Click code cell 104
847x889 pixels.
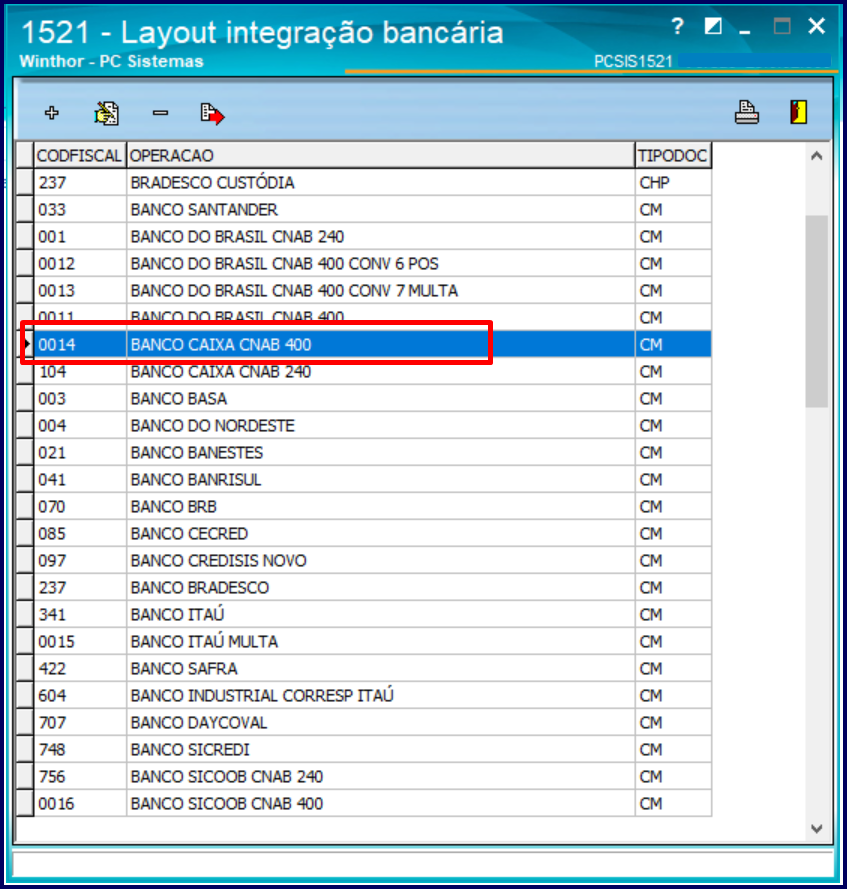(81, 372)
